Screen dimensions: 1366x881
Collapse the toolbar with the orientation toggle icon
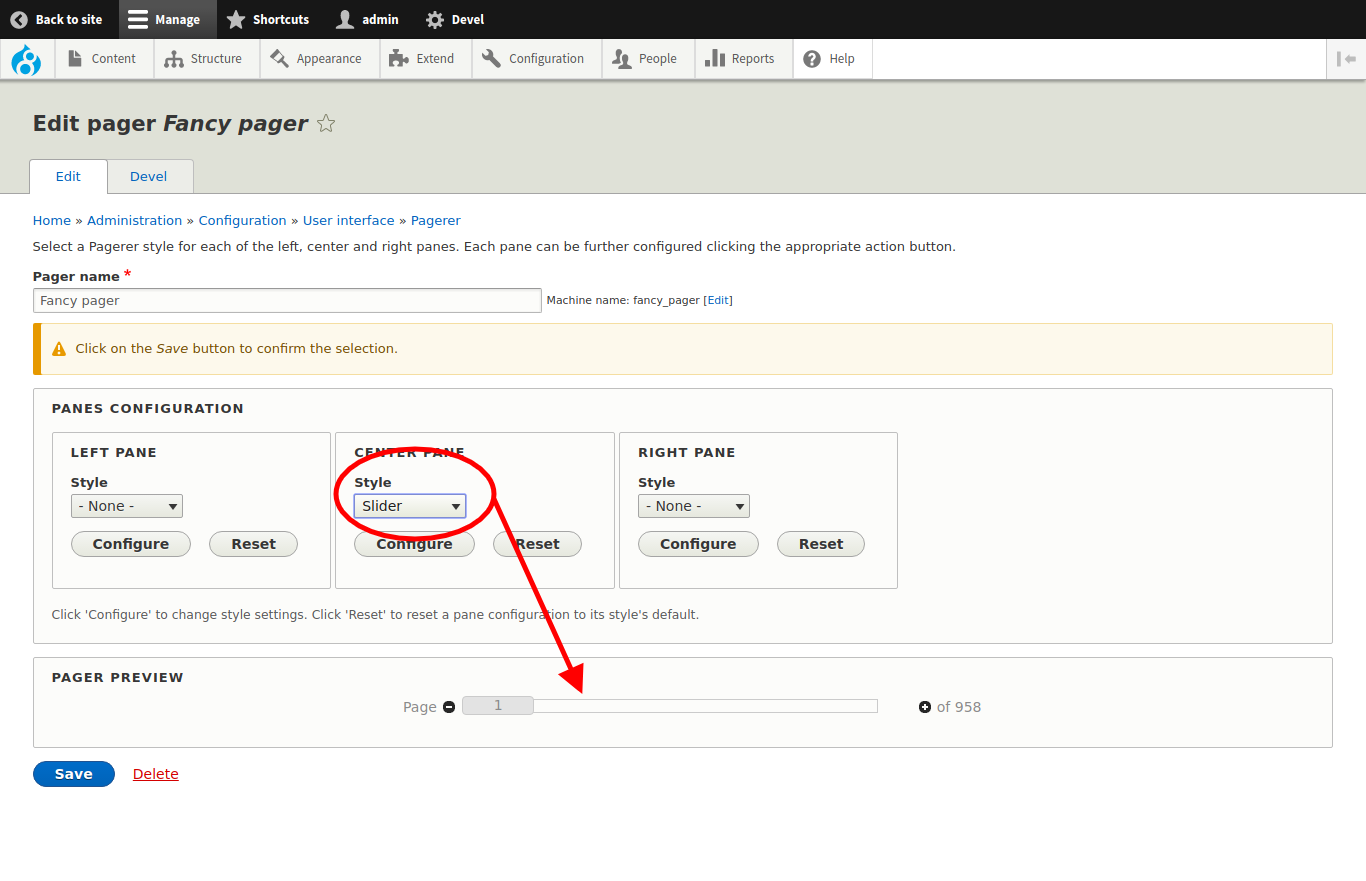click(x=1346, y=59)
